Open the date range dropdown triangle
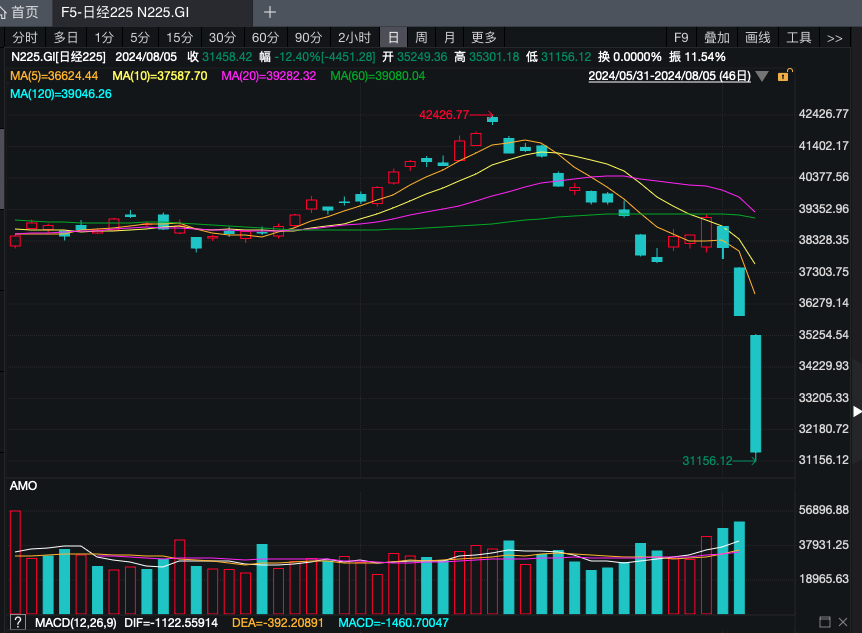This screenshot has width=862, height=633. 763,76
